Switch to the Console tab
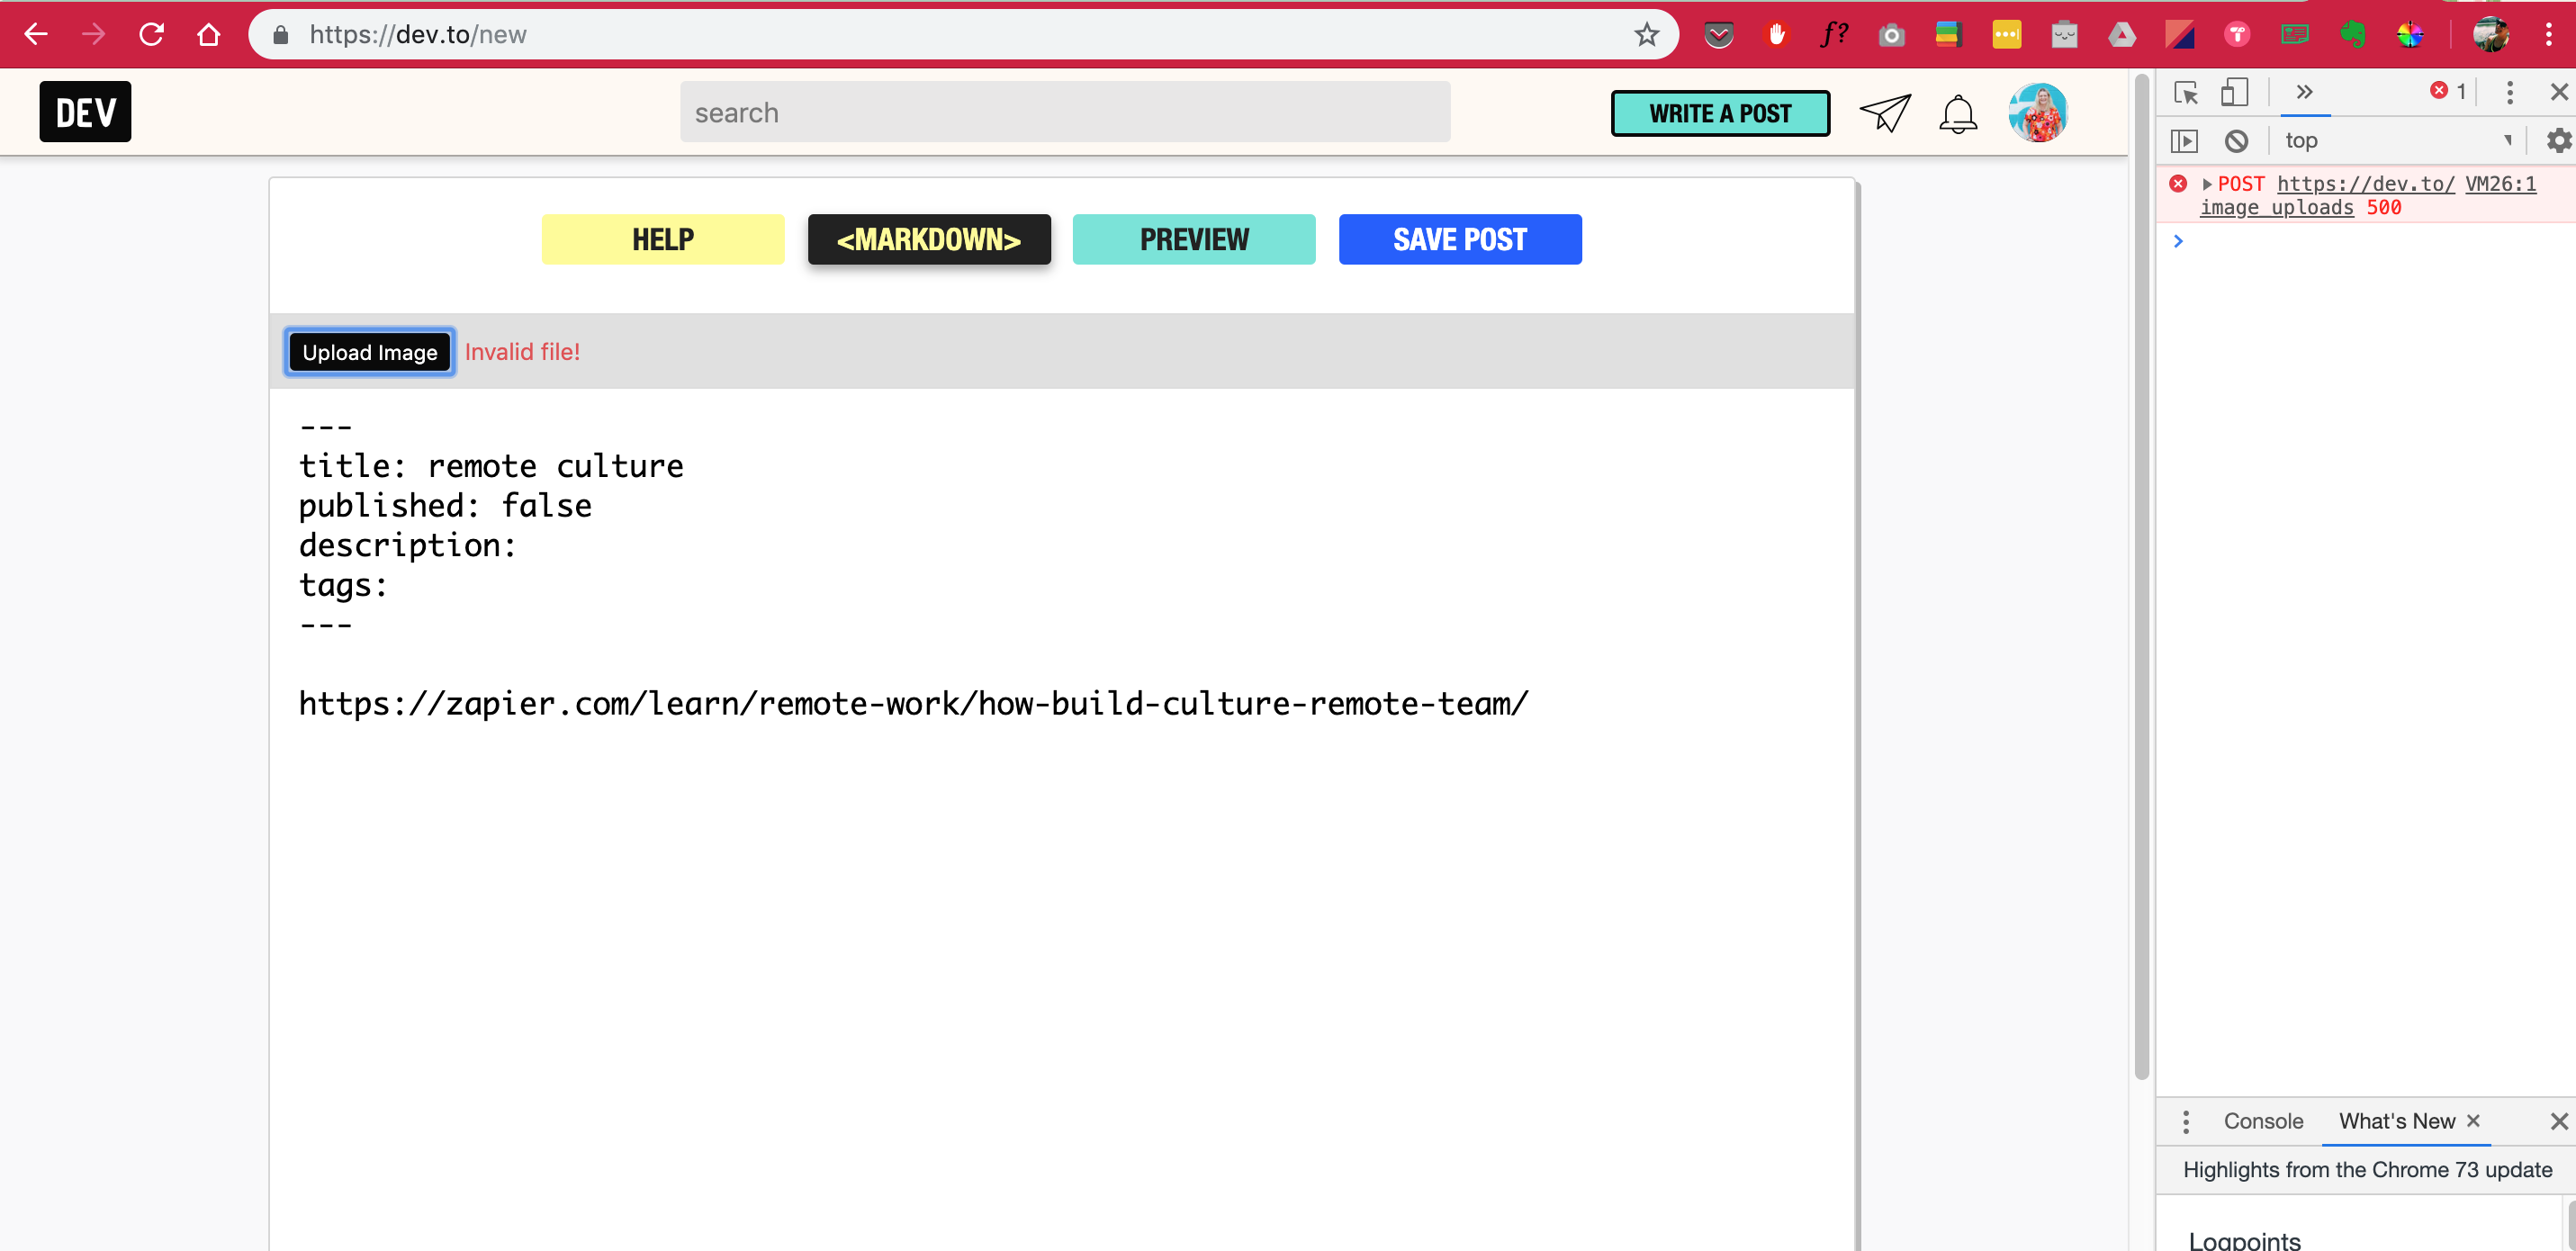2576x1251 pixels. (x=2263, y=1121)
